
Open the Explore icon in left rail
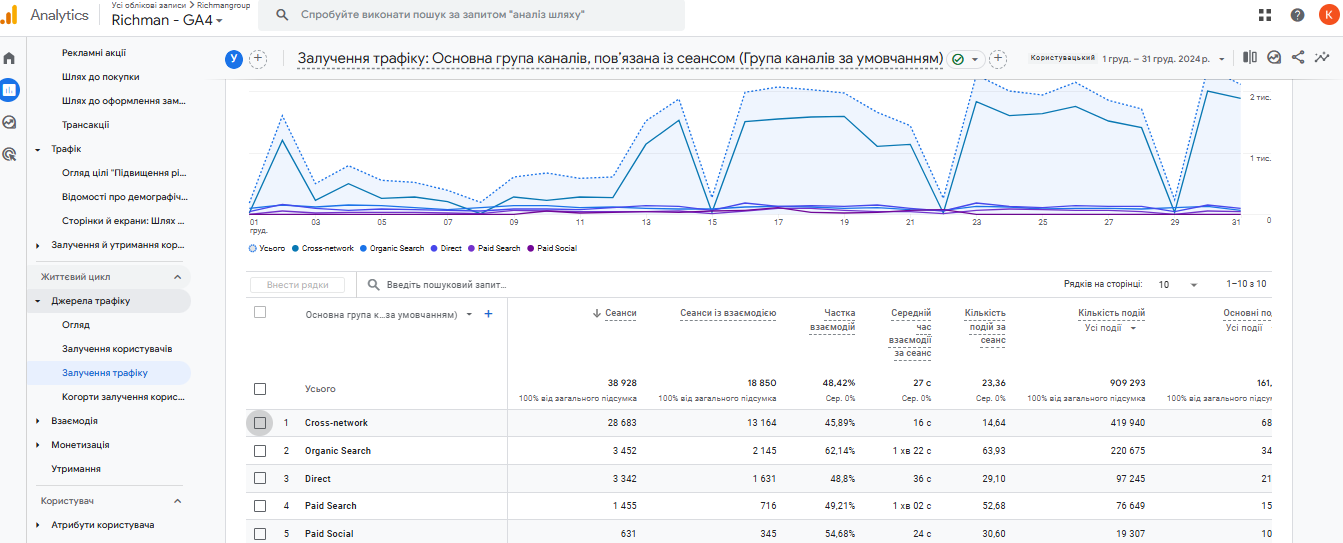coord(9,122)
